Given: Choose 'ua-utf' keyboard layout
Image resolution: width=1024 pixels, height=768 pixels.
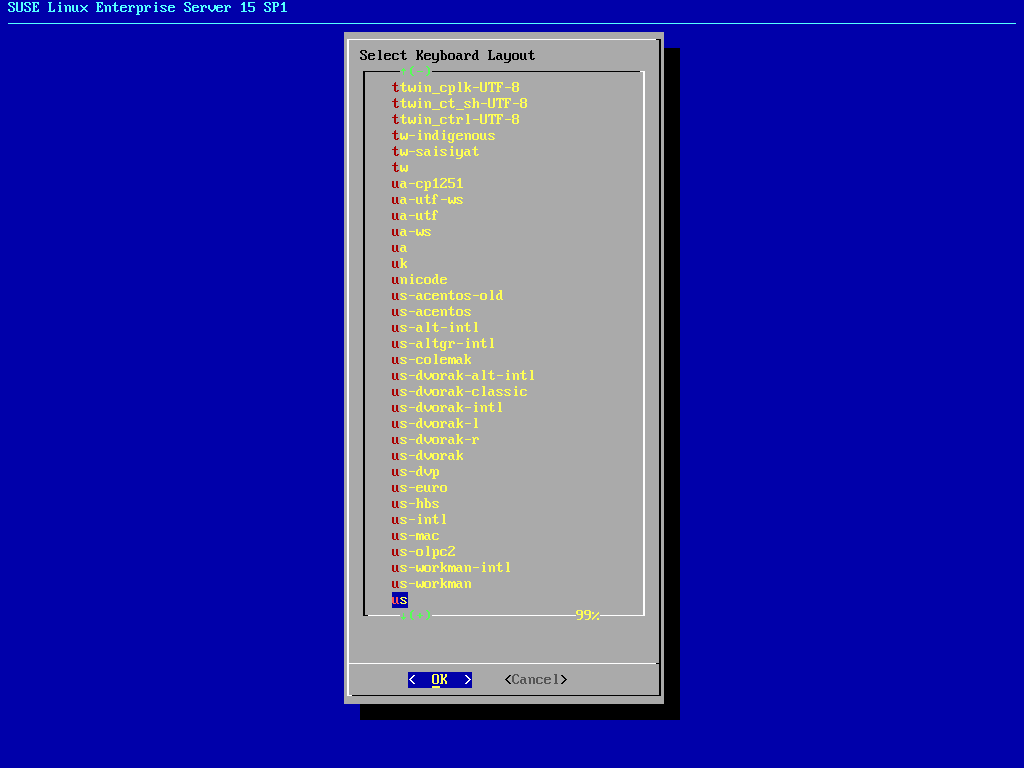Looking at the screenshot, I should click(x=416, y=216).
